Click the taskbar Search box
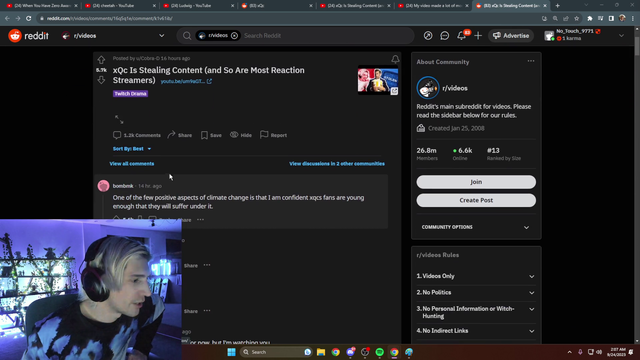640x360 pixels. click(x=276, y=352)
